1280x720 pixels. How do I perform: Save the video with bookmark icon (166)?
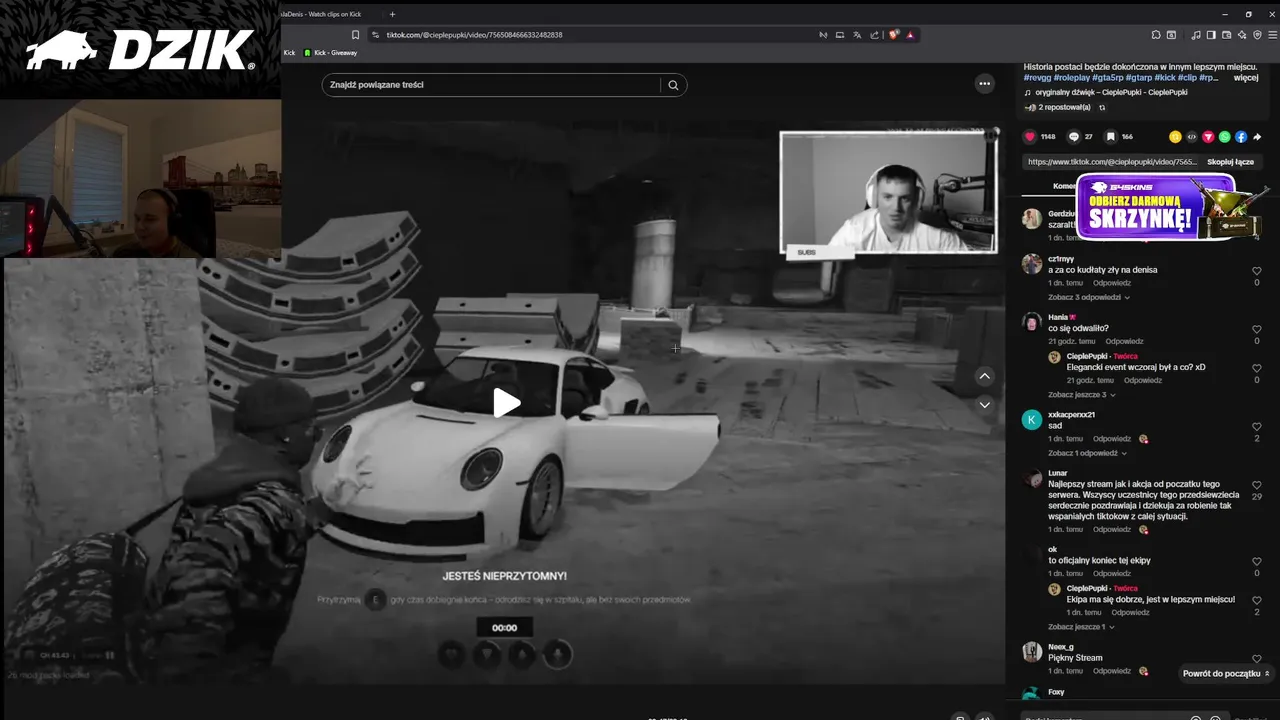(x=1110, y=137)
